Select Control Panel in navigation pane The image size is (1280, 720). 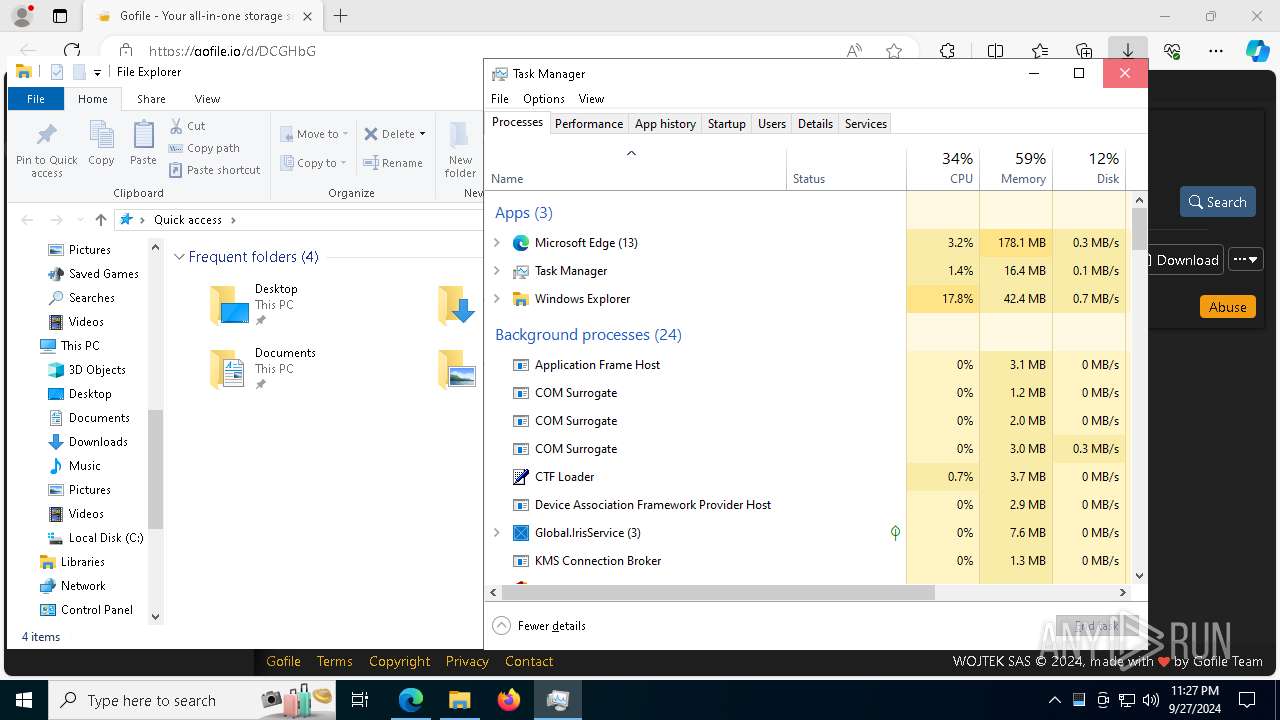click(96, 610)
